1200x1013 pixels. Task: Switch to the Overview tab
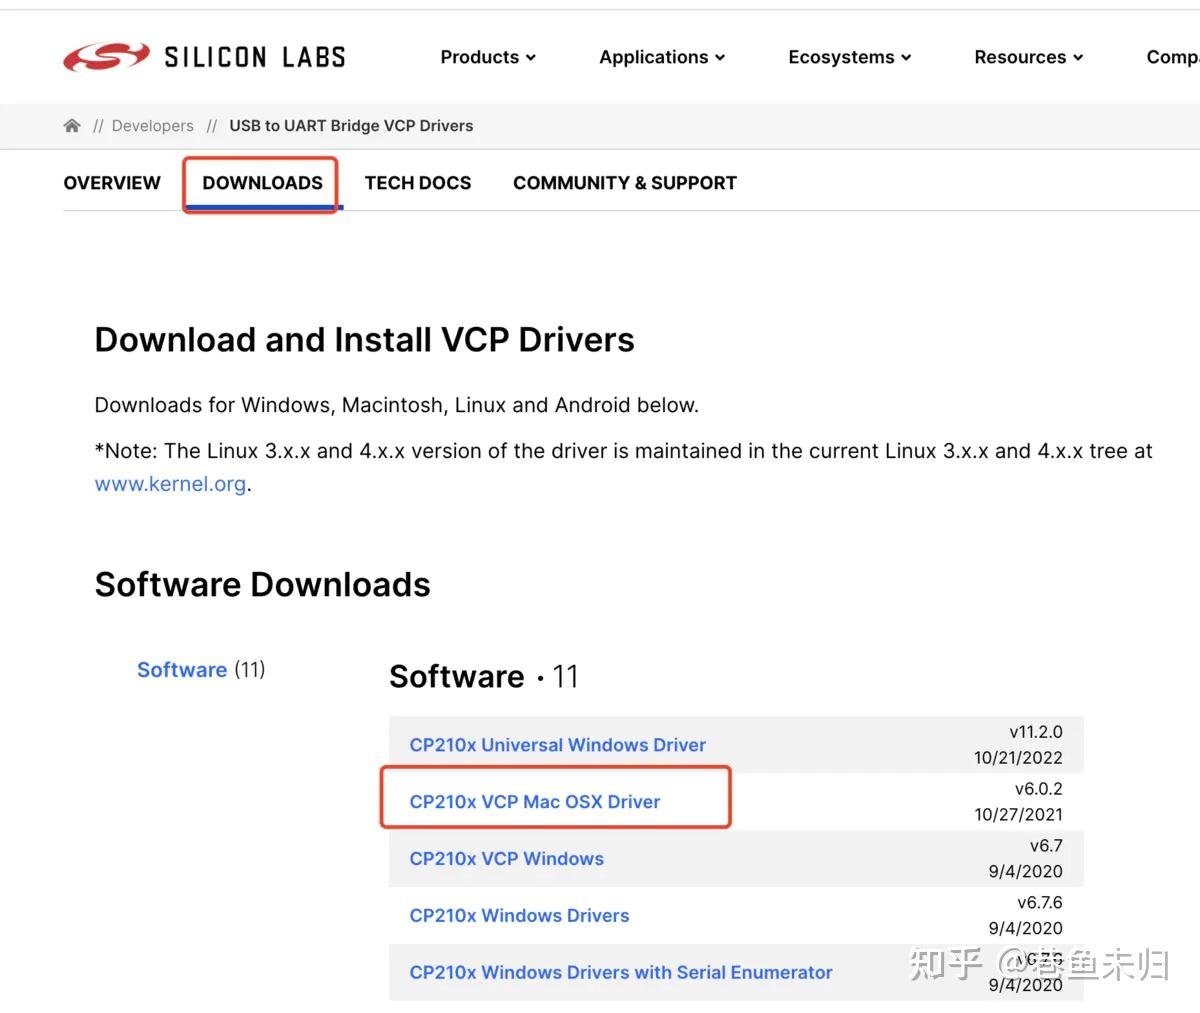(112, 183)
